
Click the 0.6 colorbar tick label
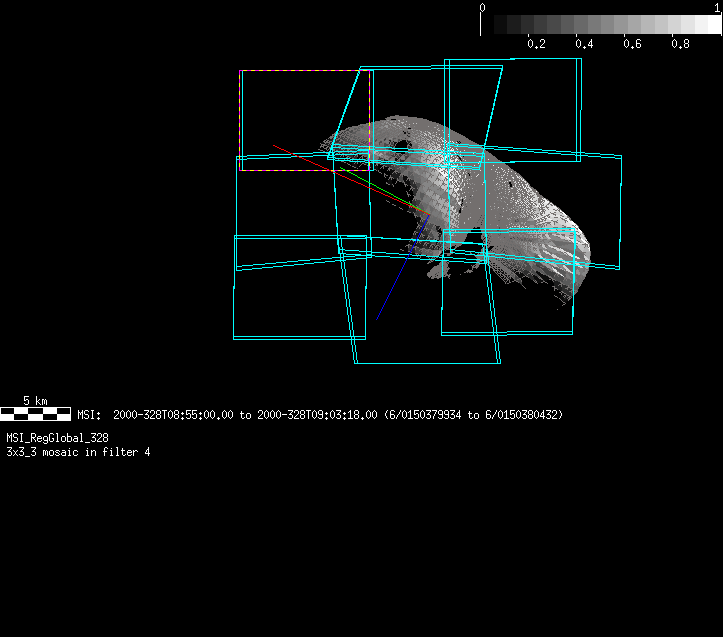(x=632, y=44)
